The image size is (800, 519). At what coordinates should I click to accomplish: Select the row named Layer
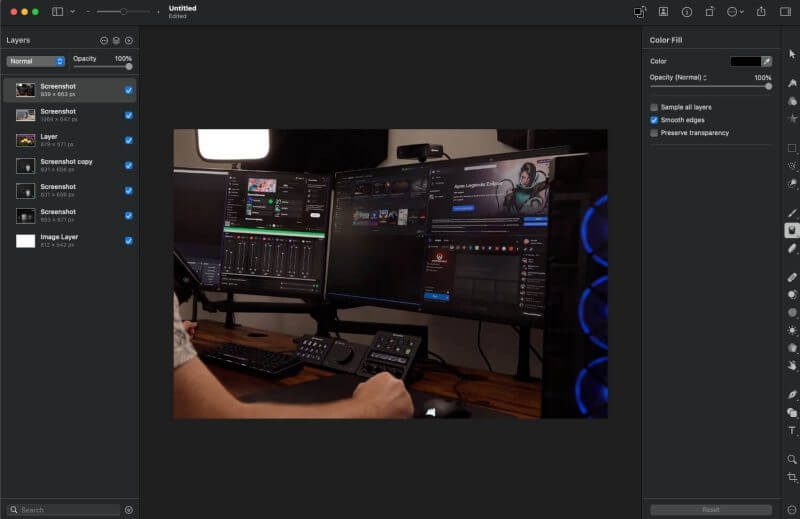(x=70, y=140)
